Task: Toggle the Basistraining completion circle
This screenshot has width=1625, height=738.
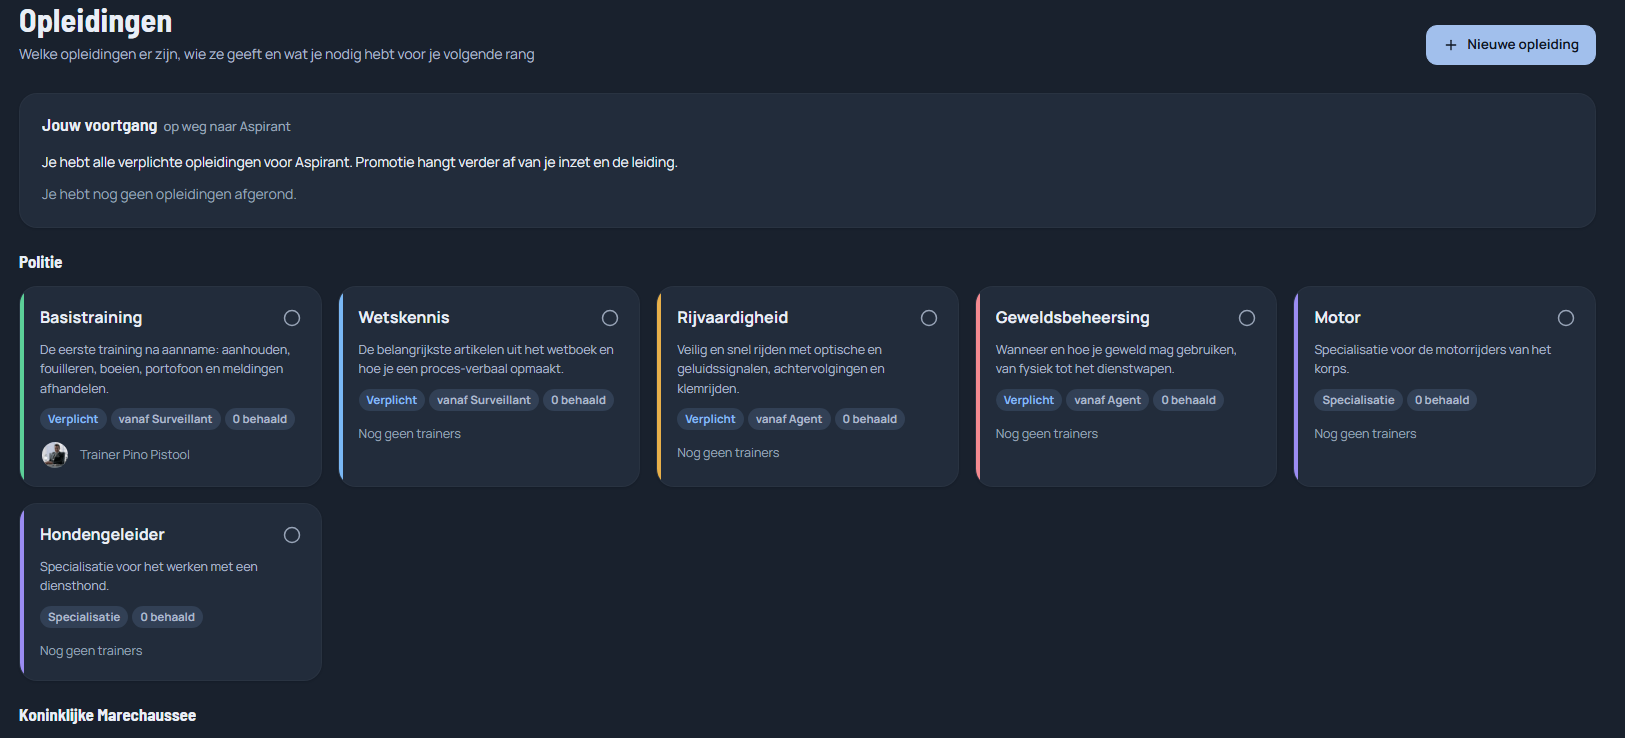Action: point(292,318)
